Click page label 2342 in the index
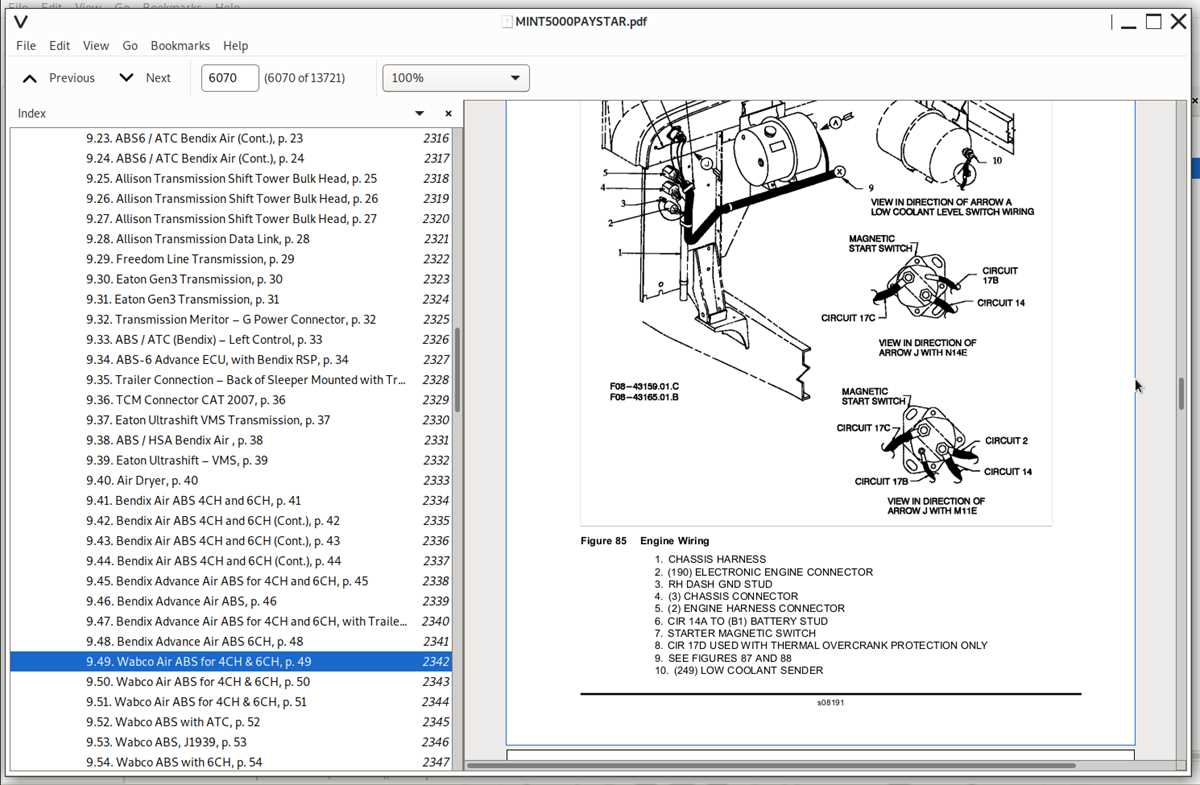Viewport: 1200px width, 785px height. click(436, 662)
